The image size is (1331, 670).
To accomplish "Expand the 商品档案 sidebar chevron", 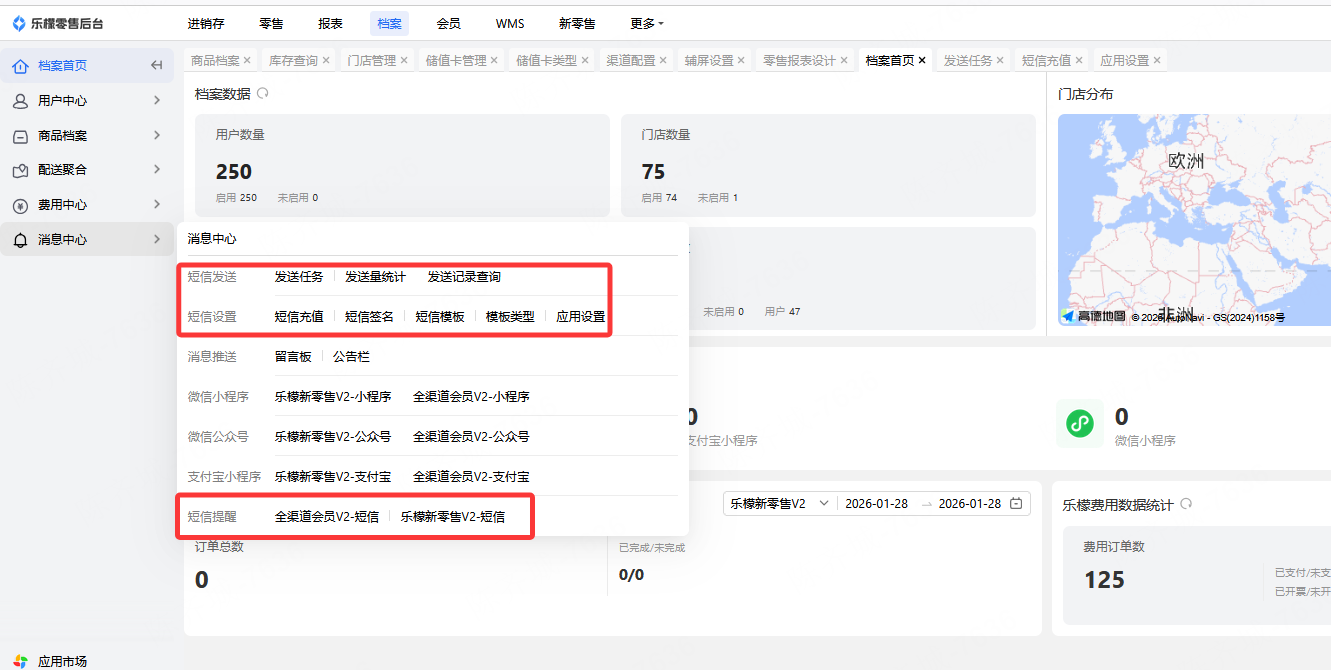I will pyautogui.click(x=157, y=136).
